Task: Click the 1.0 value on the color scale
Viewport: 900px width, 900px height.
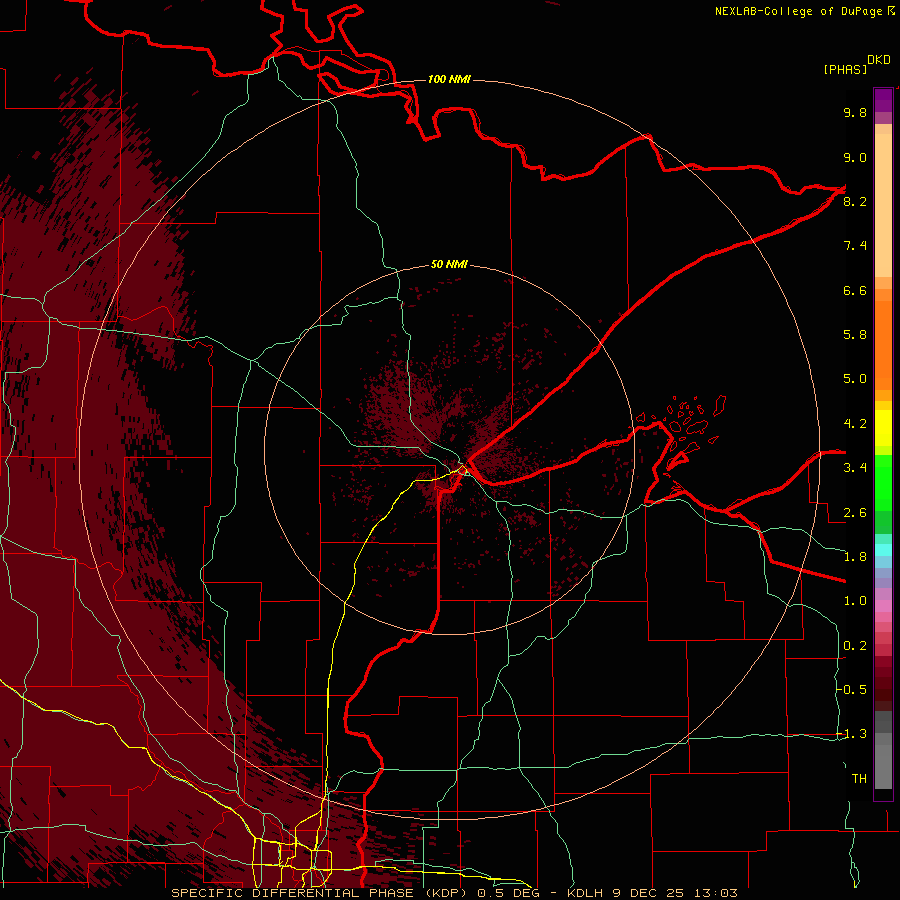Action: point(855,600)
